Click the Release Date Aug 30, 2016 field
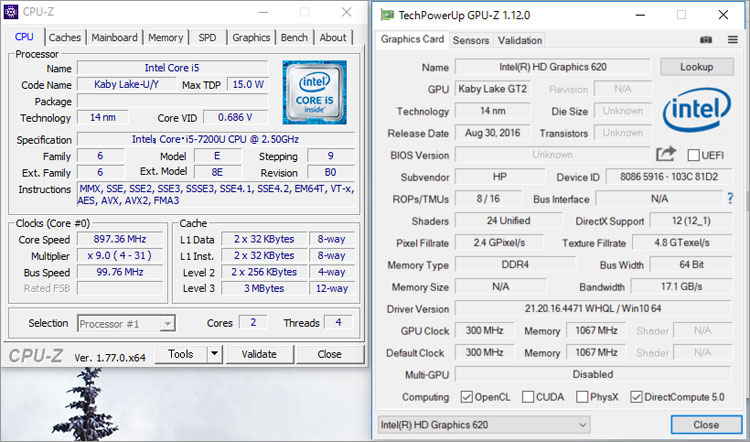The height and width of the screenshot is (442, 750). (x=492, y=133)
